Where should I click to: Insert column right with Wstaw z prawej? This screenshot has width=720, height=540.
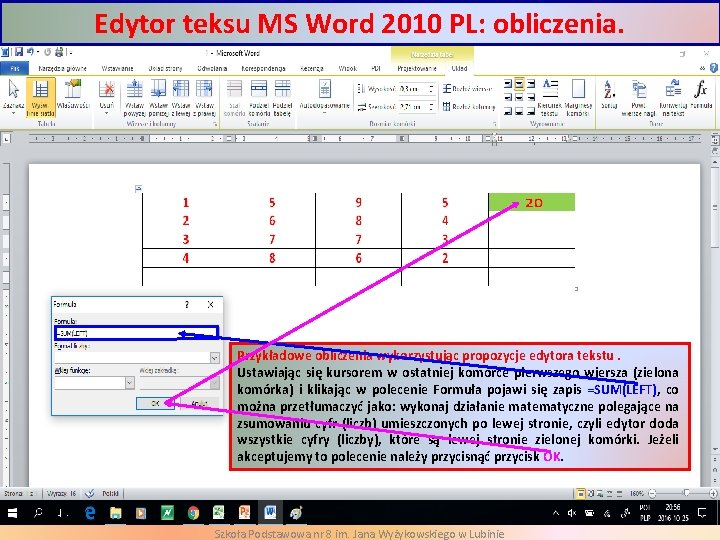(204, 97)
